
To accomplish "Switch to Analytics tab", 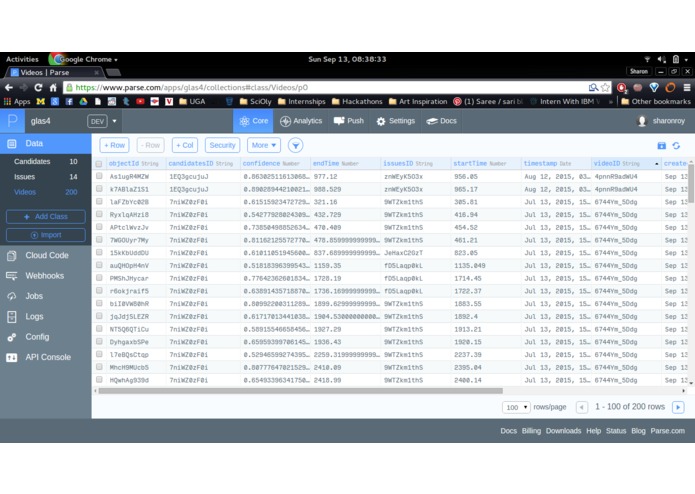I will pyautogui.click(x=301, y=121).
